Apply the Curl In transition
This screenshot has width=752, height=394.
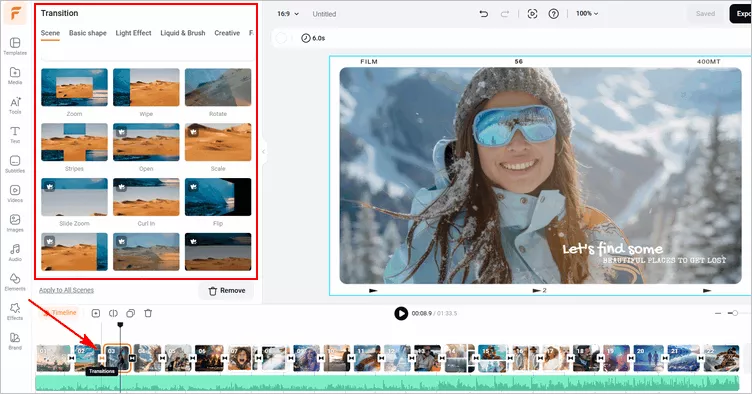(146, 197)
